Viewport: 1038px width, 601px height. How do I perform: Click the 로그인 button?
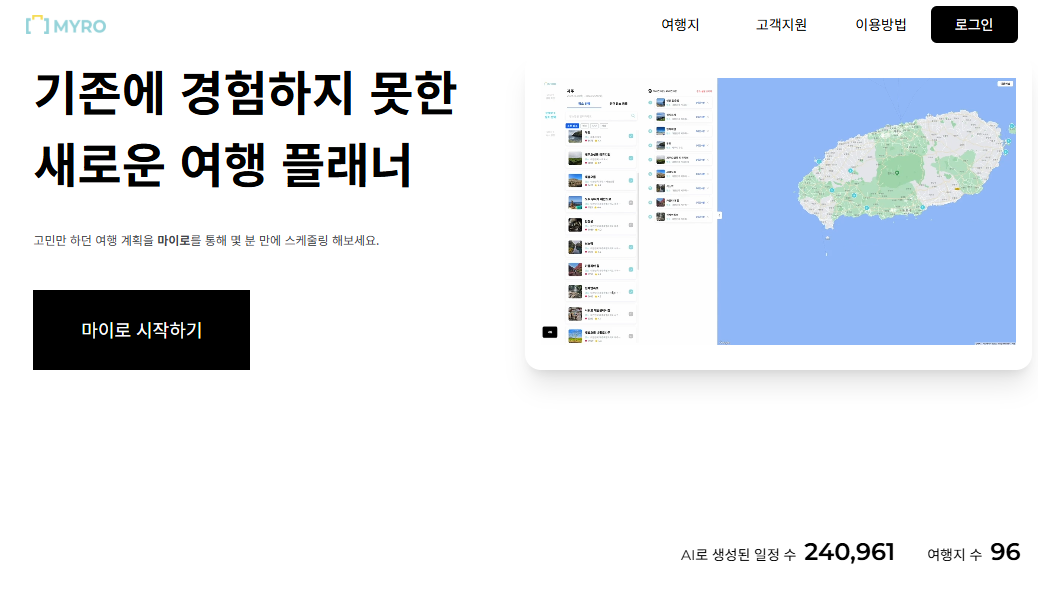(974, 24)
